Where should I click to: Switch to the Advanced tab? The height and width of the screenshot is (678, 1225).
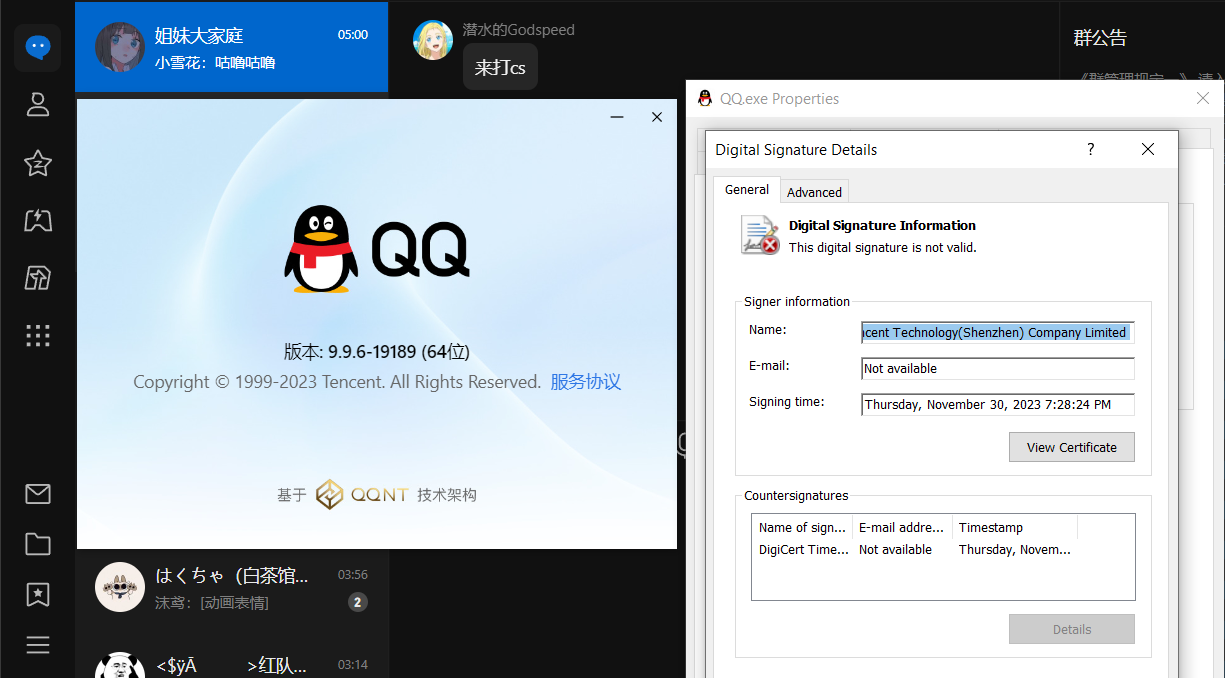(x=814, y=192)
